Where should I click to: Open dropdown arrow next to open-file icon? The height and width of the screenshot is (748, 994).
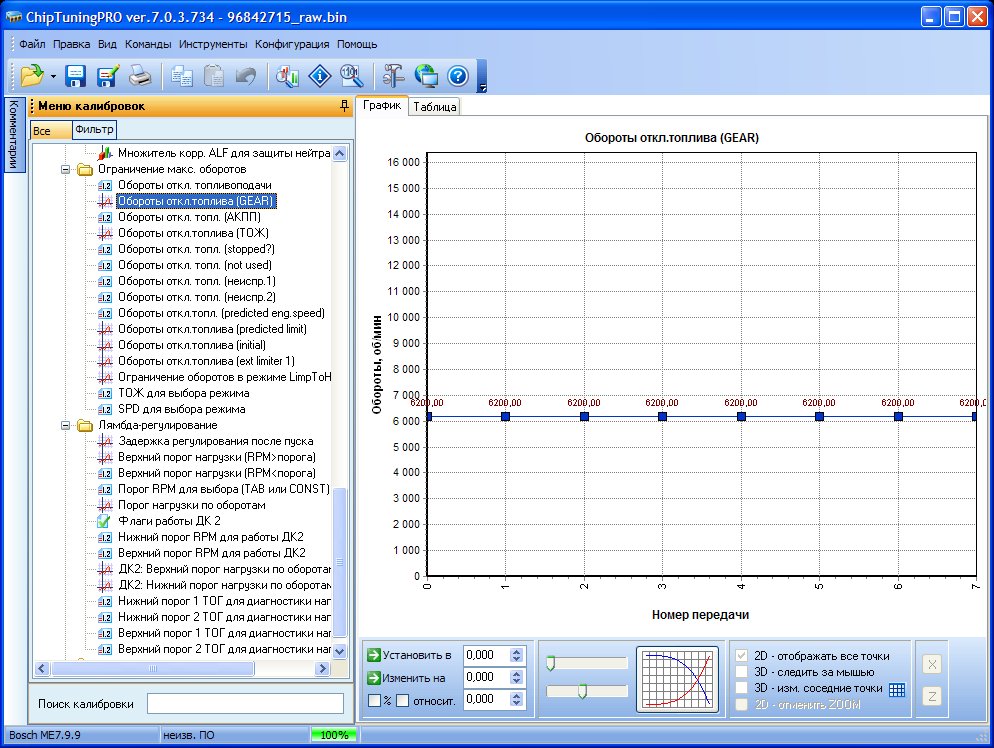point(53,76)
